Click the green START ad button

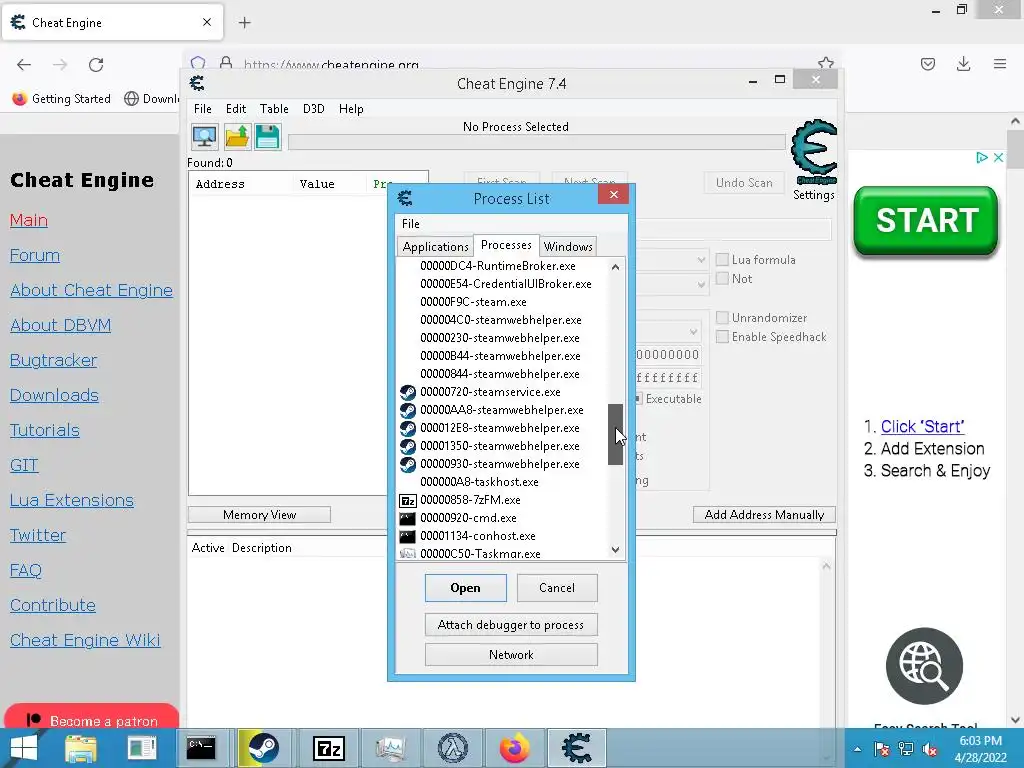(926, 221)
